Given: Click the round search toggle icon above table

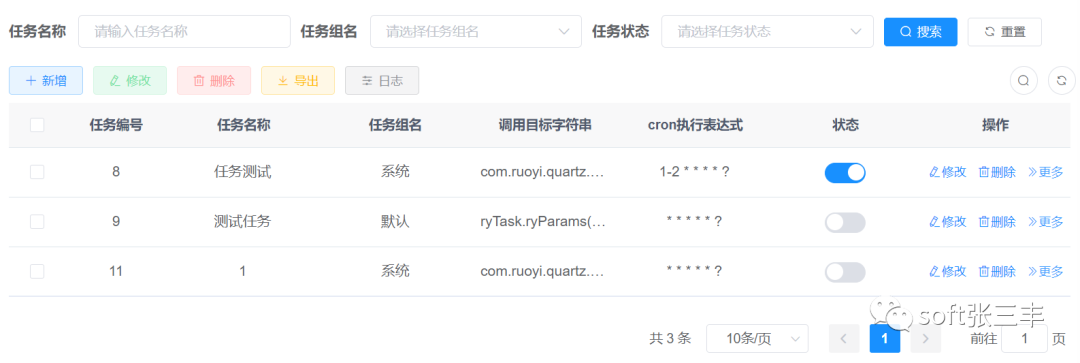Looking at the screenshot, I should pos(1024,81).
